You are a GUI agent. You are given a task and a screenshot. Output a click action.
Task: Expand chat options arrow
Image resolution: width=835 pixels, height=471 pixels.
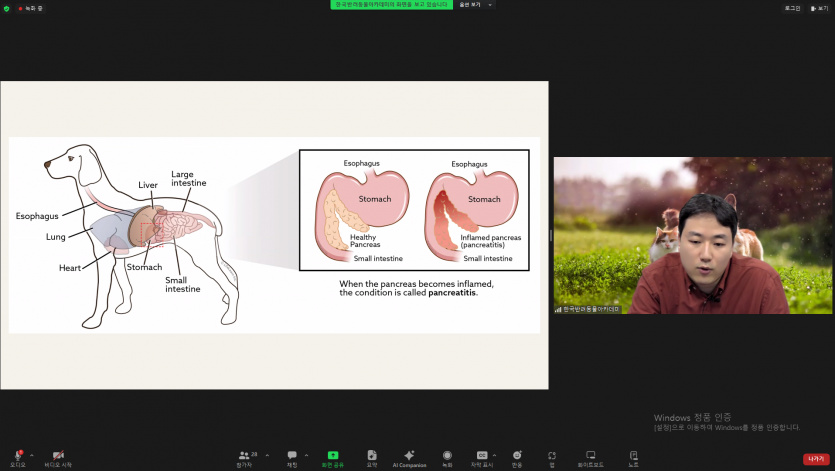306,456
